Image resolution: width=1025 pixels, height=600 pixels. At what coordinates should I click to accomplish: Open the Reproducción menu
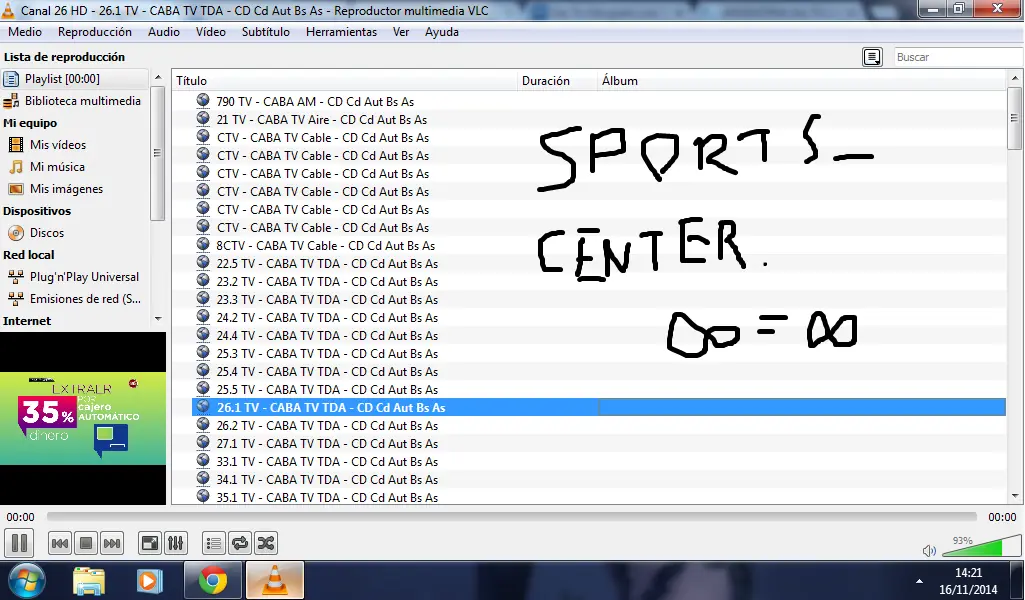coord(95,32)
